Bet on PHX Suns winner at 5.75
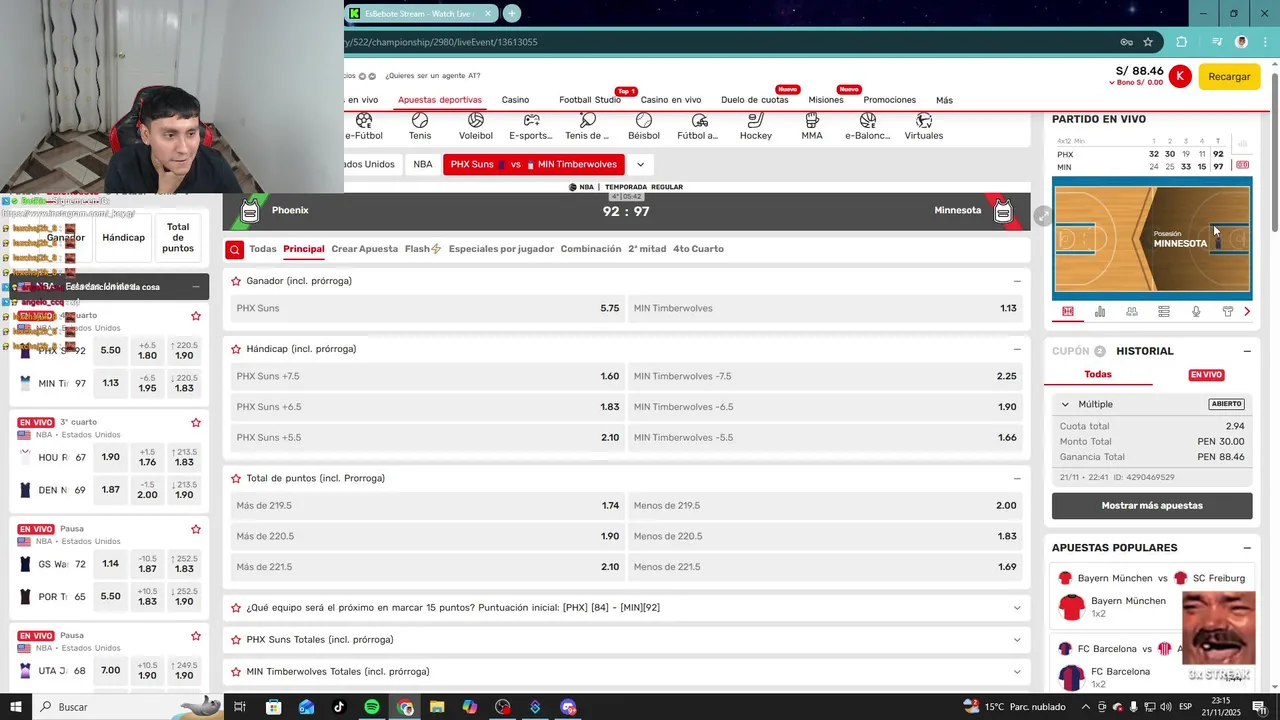 426,308
